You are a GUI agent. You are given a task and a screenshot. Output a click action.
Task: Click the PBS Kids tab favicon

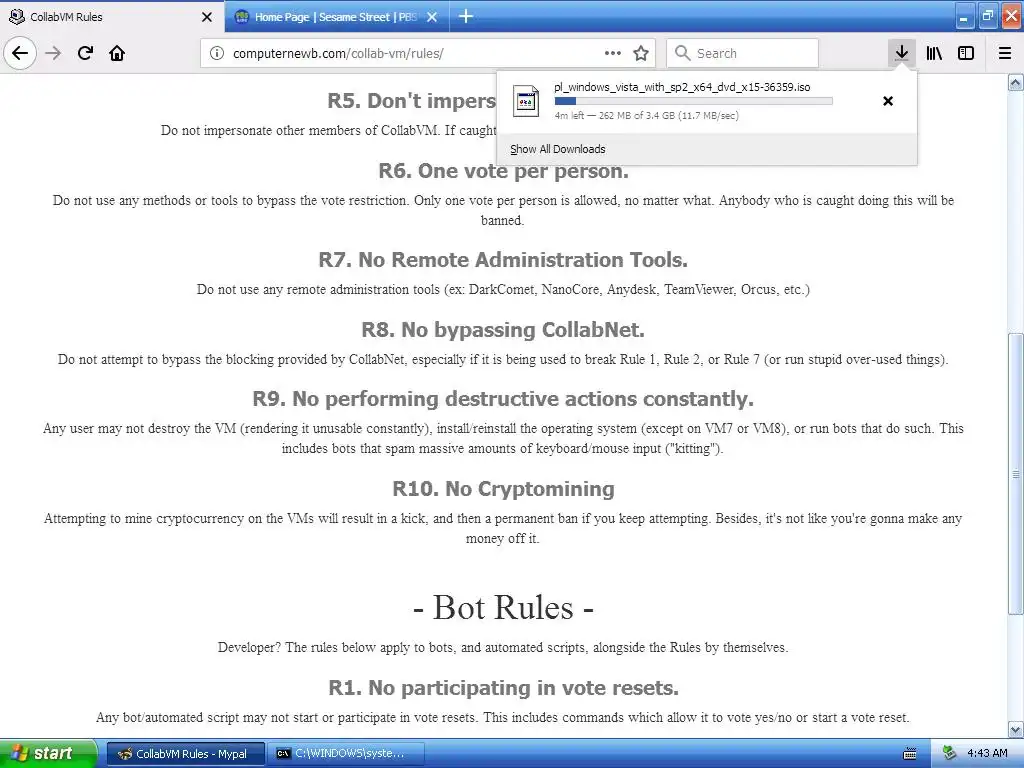[x=242, y=17]
